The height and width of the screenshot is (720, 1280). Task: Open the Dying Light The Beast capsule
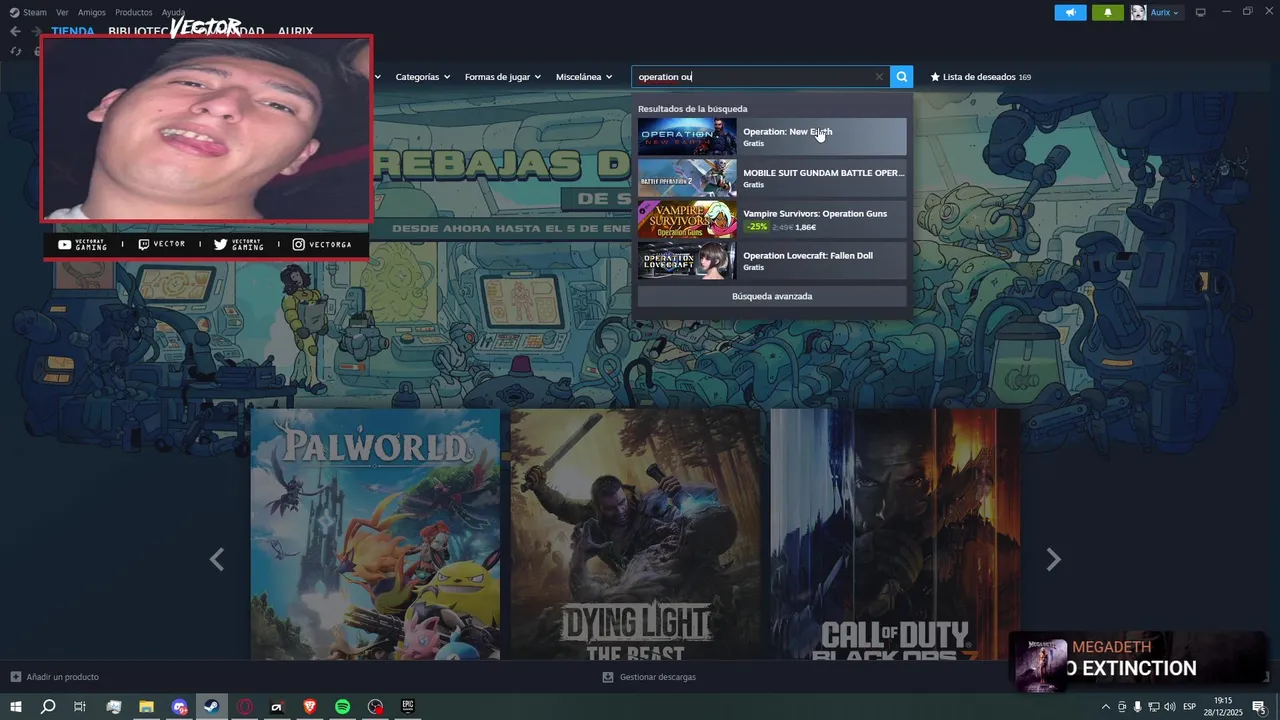tap(635, 534)
